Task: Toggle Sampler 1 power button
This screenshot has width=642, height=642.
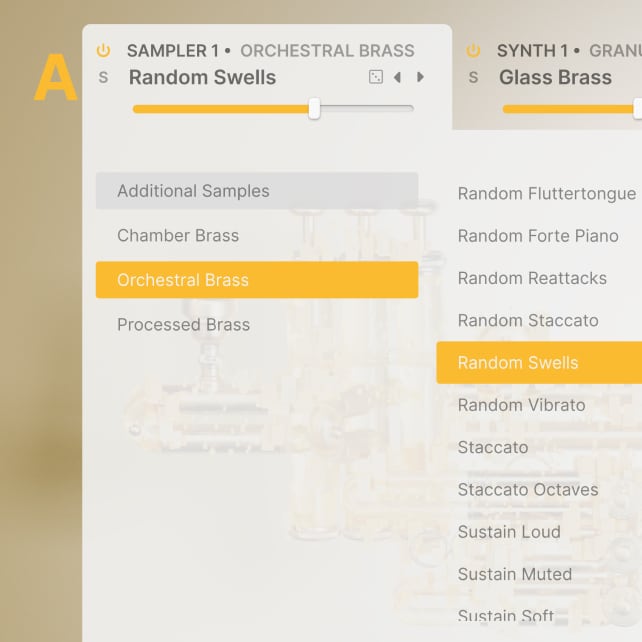Action: tap(103, 50)
